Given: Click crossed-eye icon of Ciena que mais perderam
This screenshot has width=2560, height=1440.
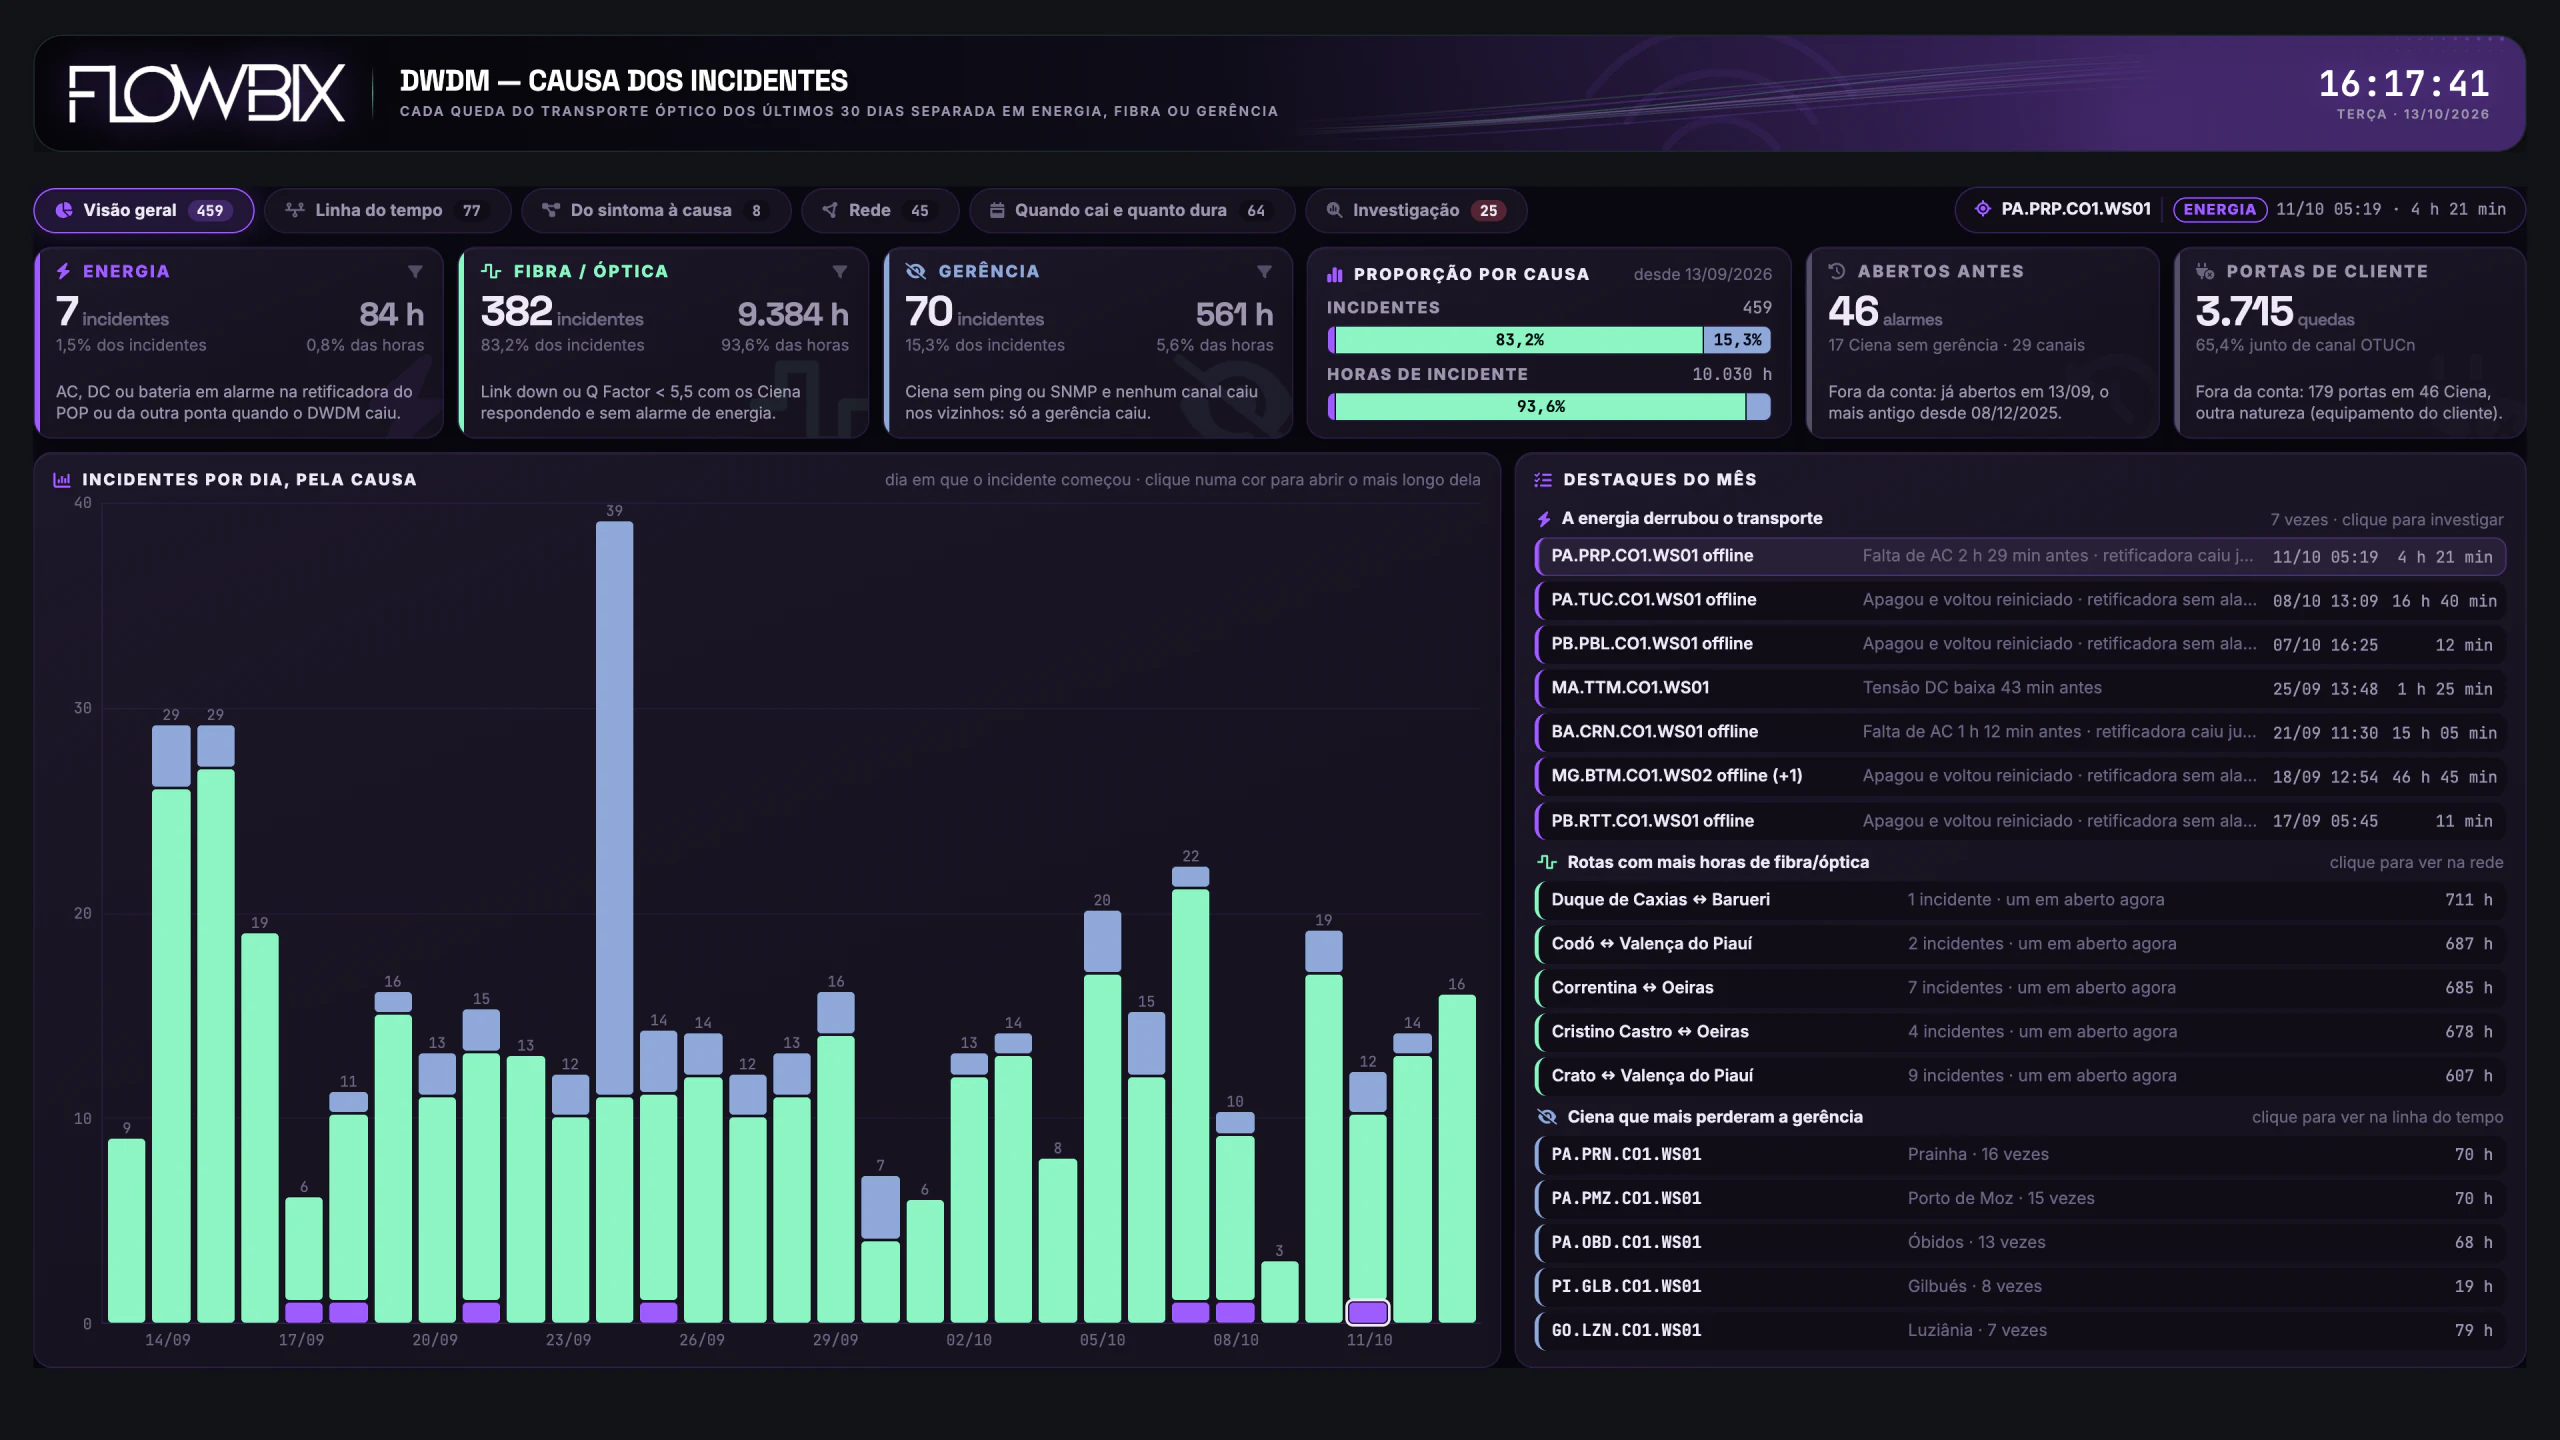Looking at the screenshot, I should tap(1547, 1117).
